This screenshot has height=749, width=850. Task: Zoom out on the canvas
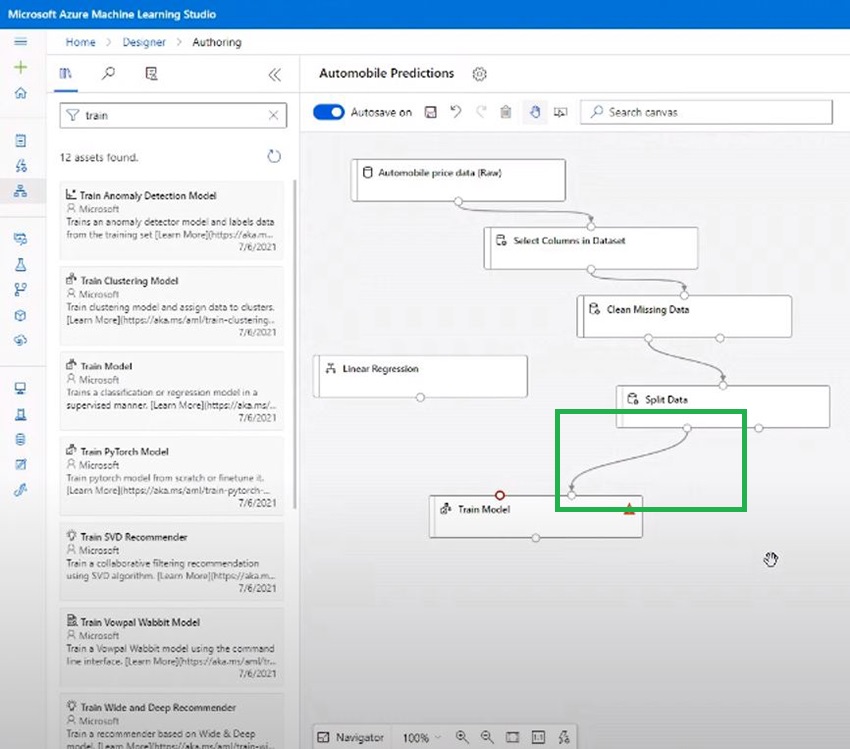(x=487, y=737)
